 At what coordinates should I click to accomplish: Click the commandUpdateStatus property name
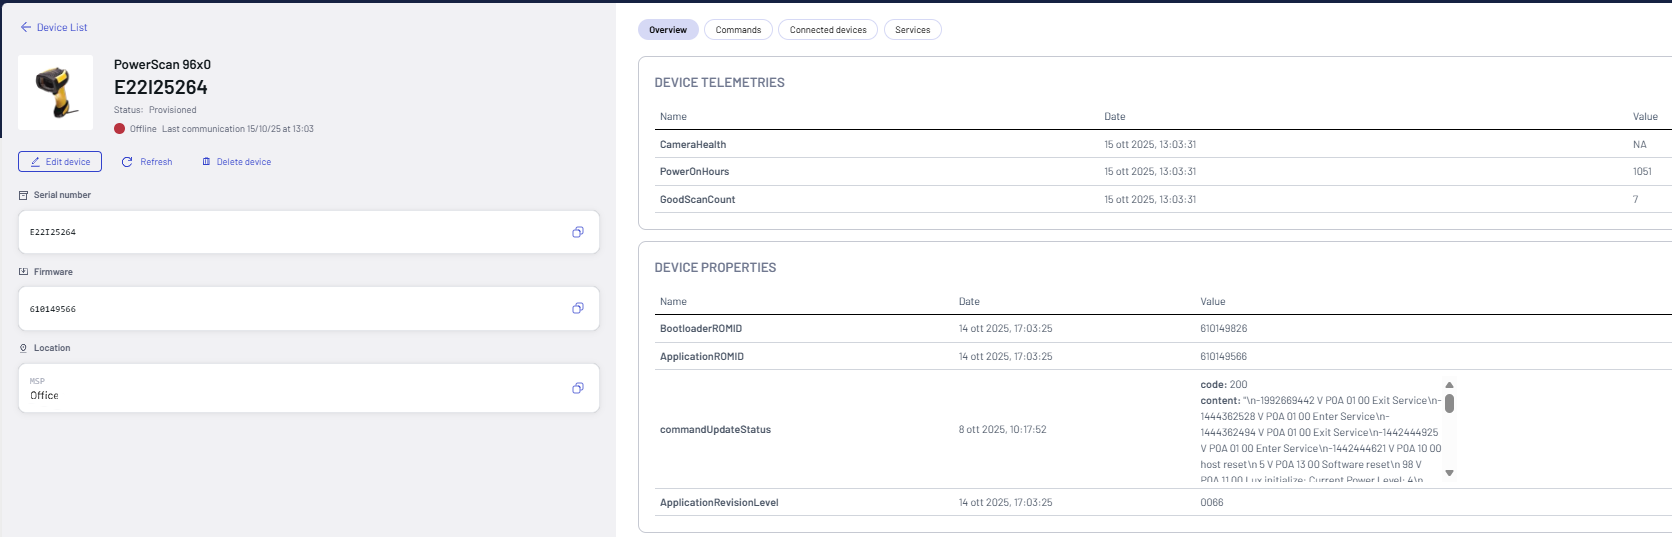tap(715, 430)
